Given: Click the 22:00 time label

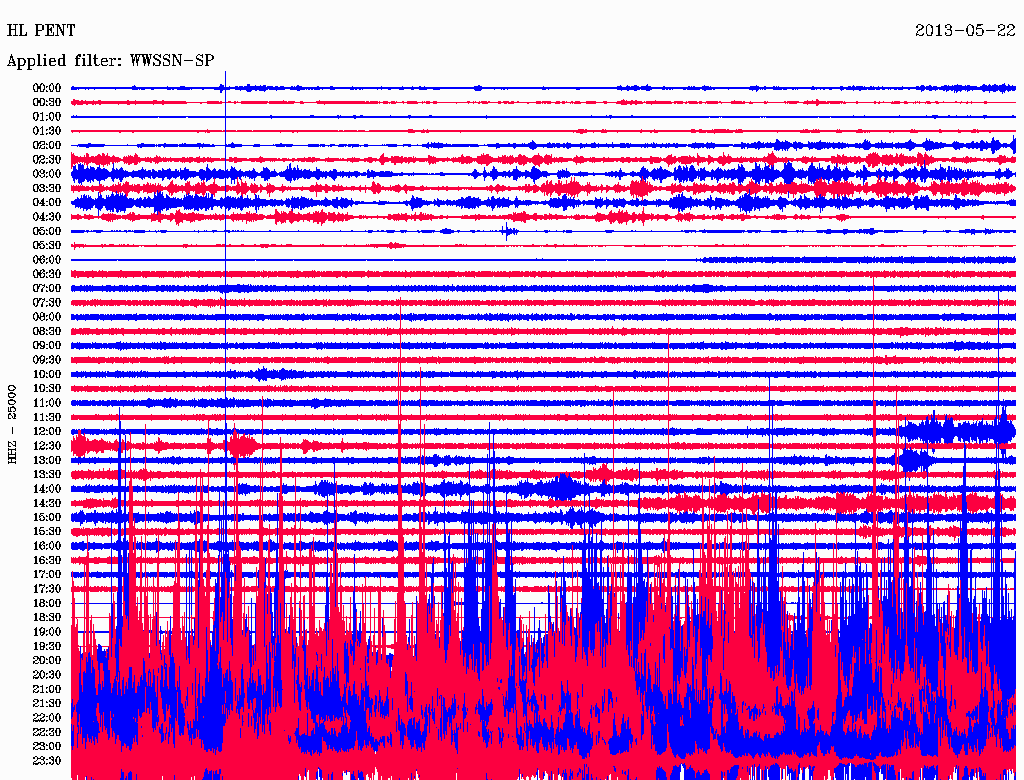Looking at the screenshot, I should point(47,717).
